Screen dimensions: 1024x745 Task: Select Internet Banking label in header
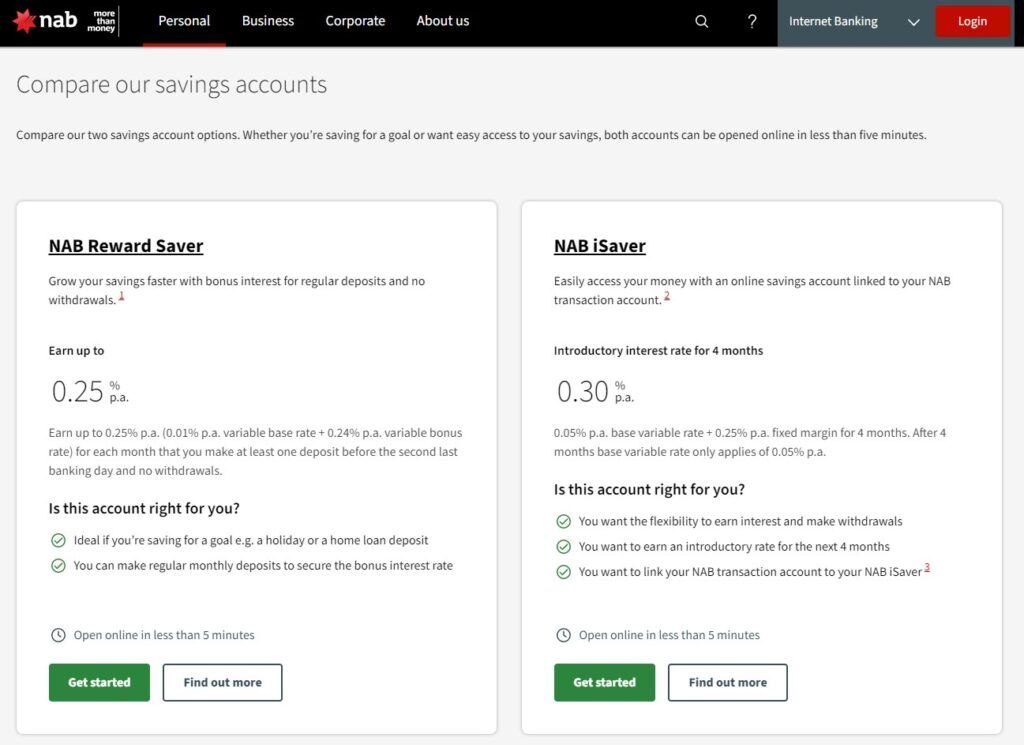coord(833,22)
